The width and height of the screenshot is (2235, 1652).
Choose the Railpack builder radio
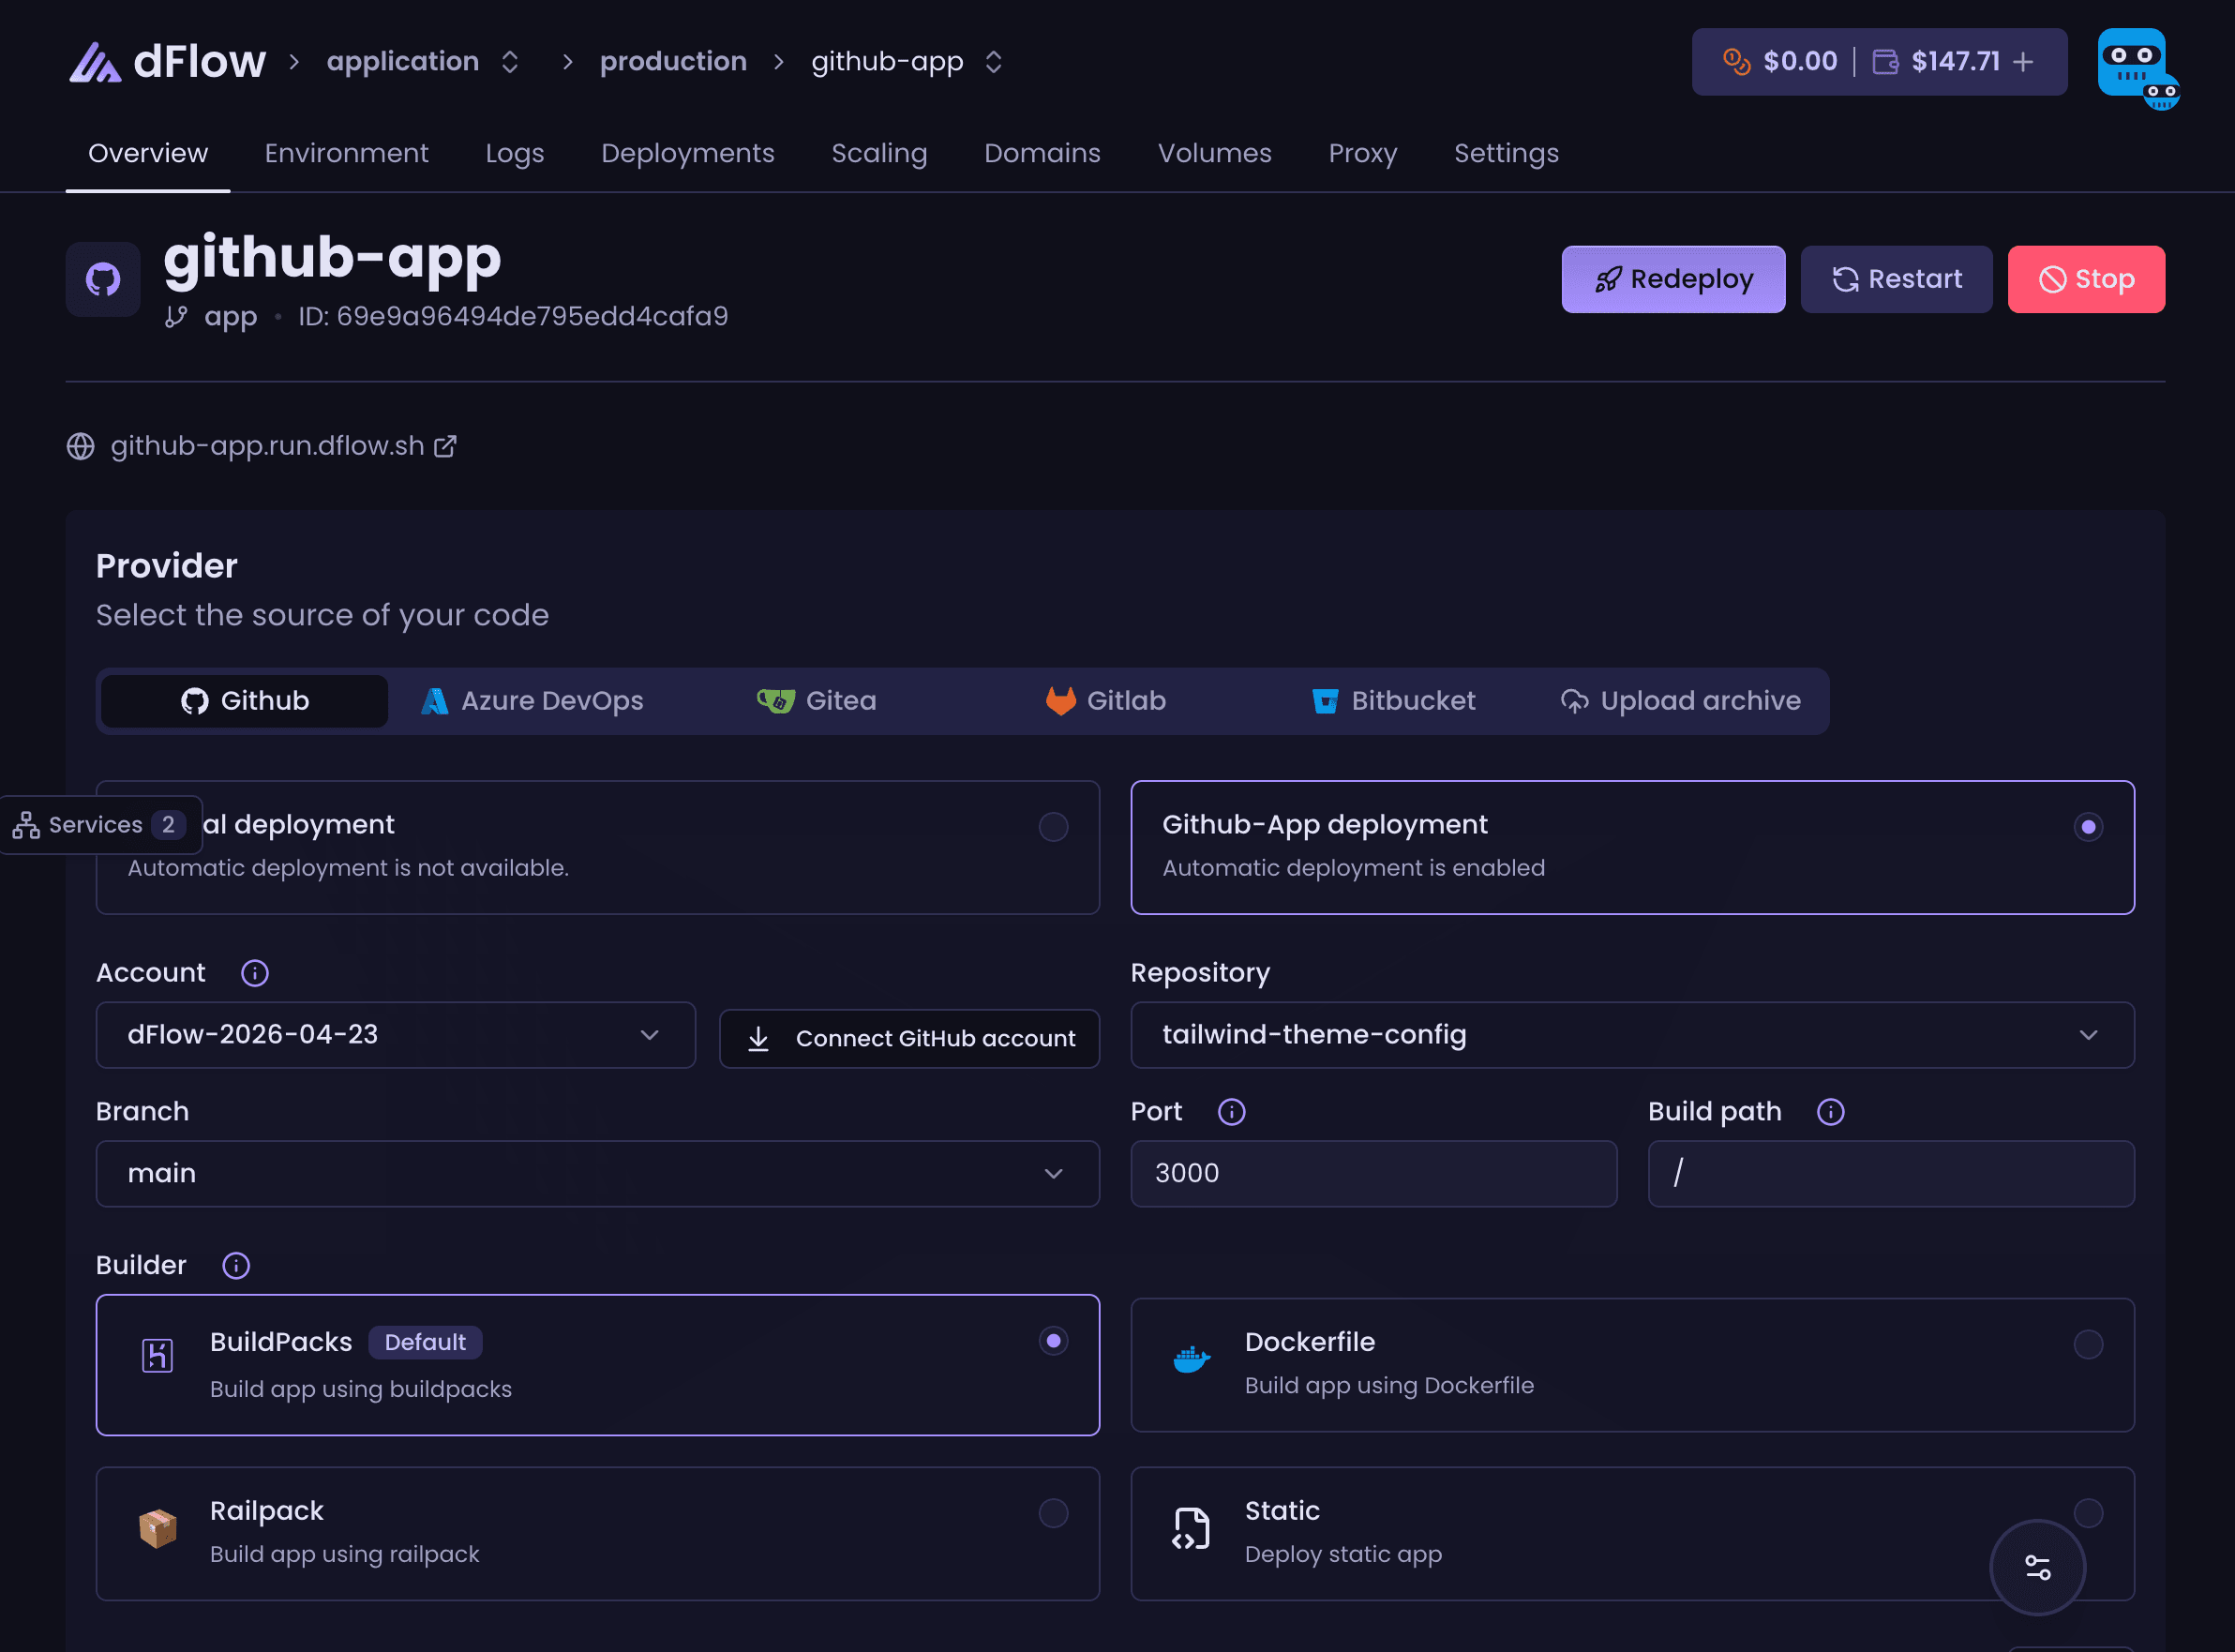click(1053, 1514)
